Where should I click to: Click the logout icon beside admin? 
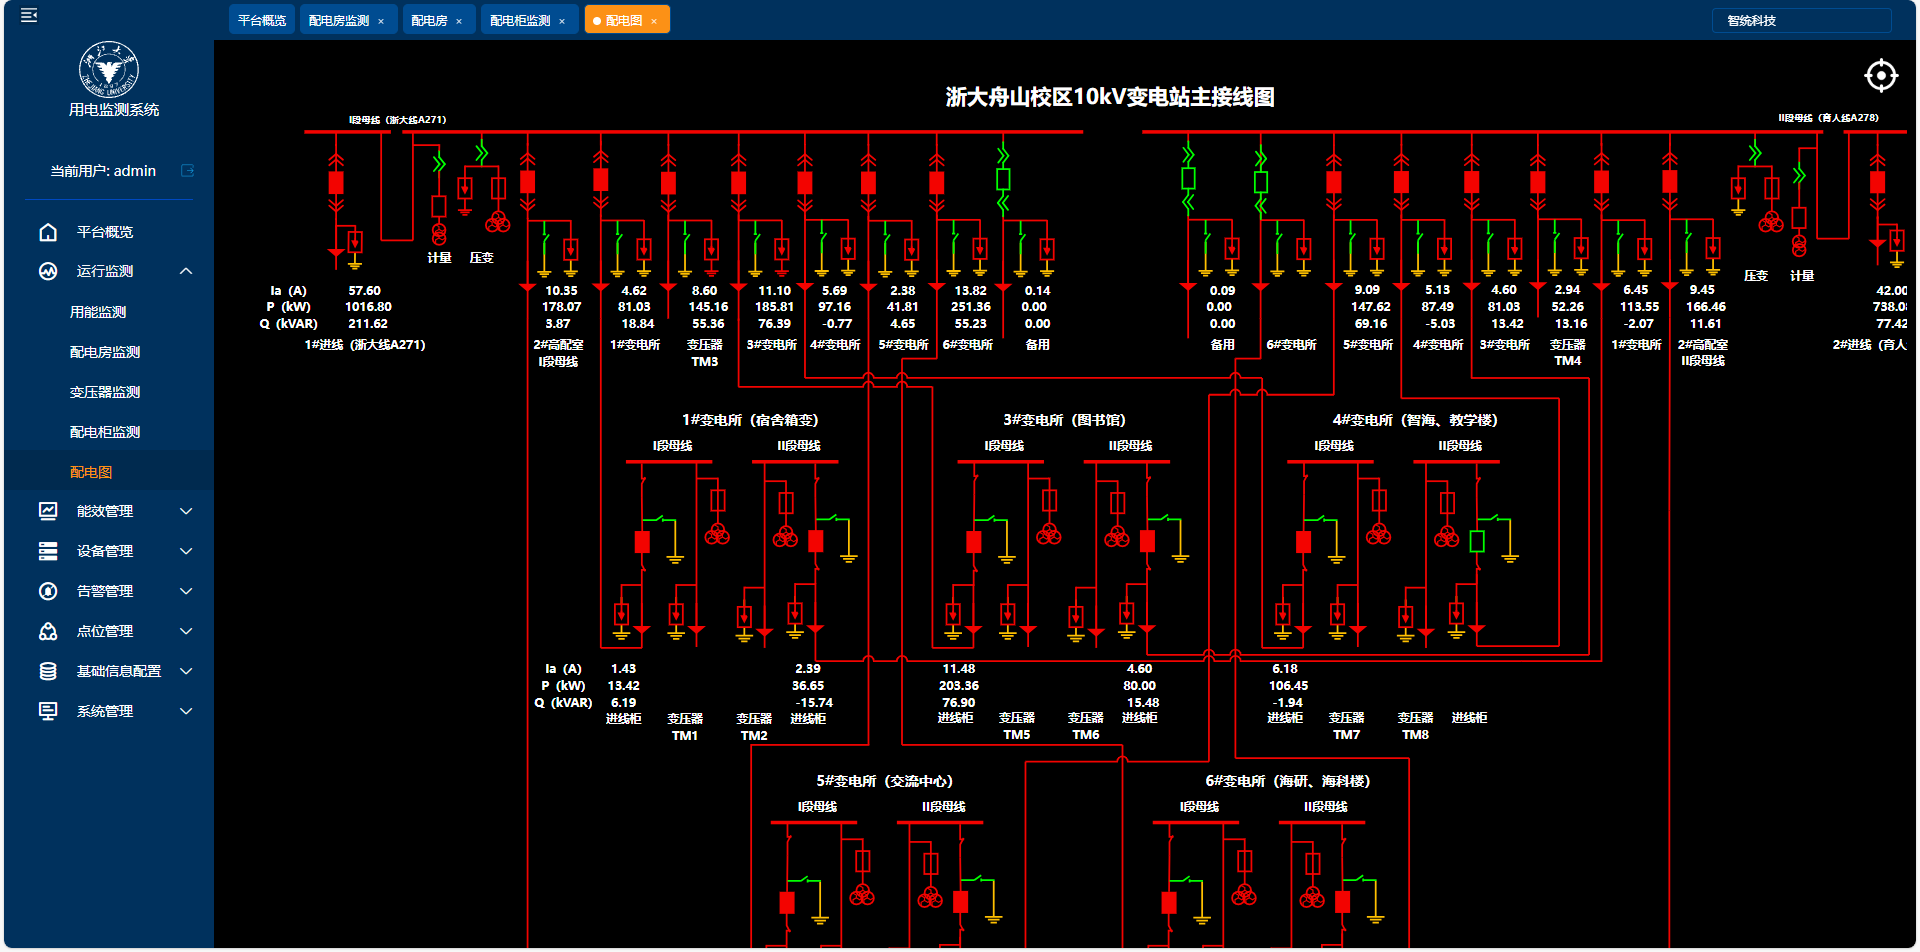pos(187,171)
